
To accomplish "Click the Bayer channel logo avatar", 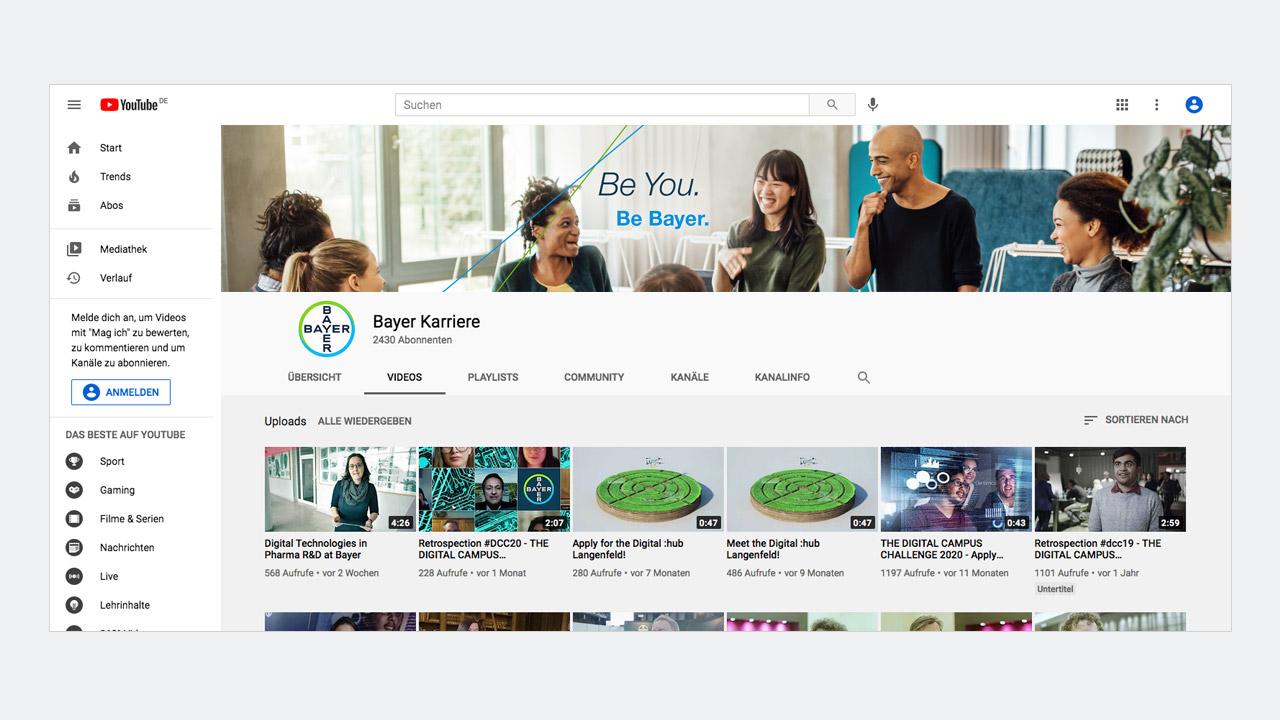I will pos(326,329).
